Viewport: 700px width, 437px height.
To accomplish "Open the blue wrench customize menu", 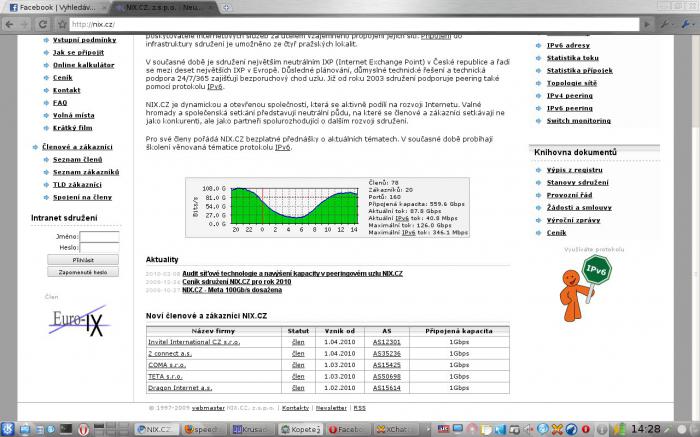I will coord(687,24).
